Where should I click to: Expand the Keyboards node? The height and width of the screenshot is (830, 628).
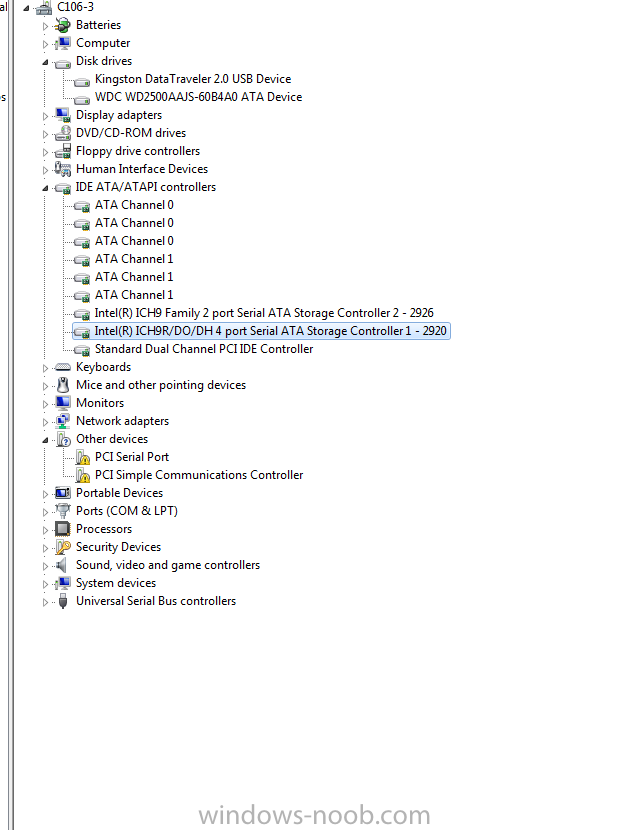[x=45, y=368]
